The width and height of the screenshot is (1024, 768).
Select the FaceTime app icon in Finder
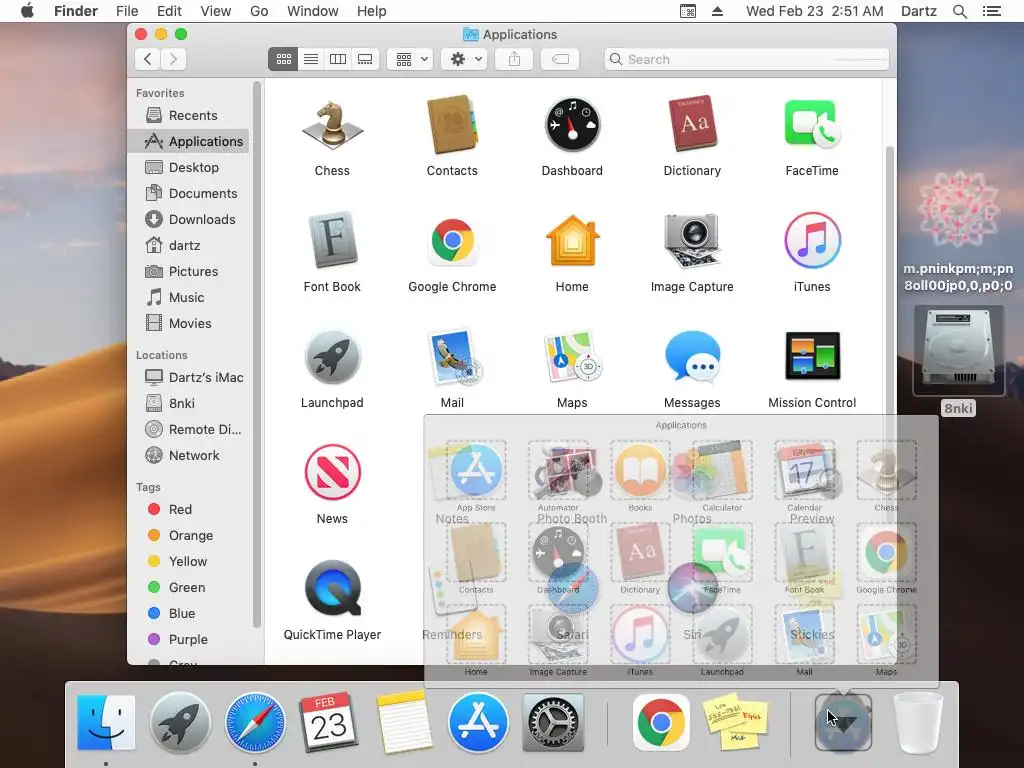[x=812, y=125]
